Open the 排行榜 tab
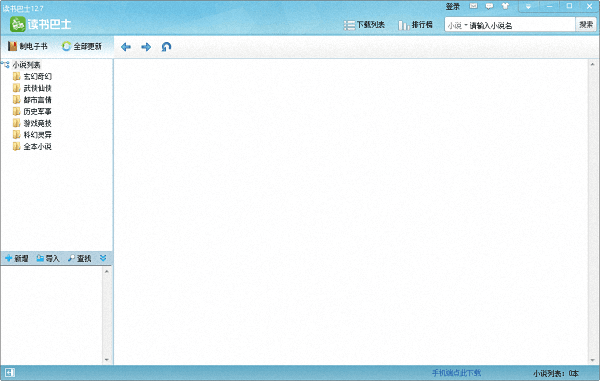This screenshot has height=381, width=600. (415, 25)
